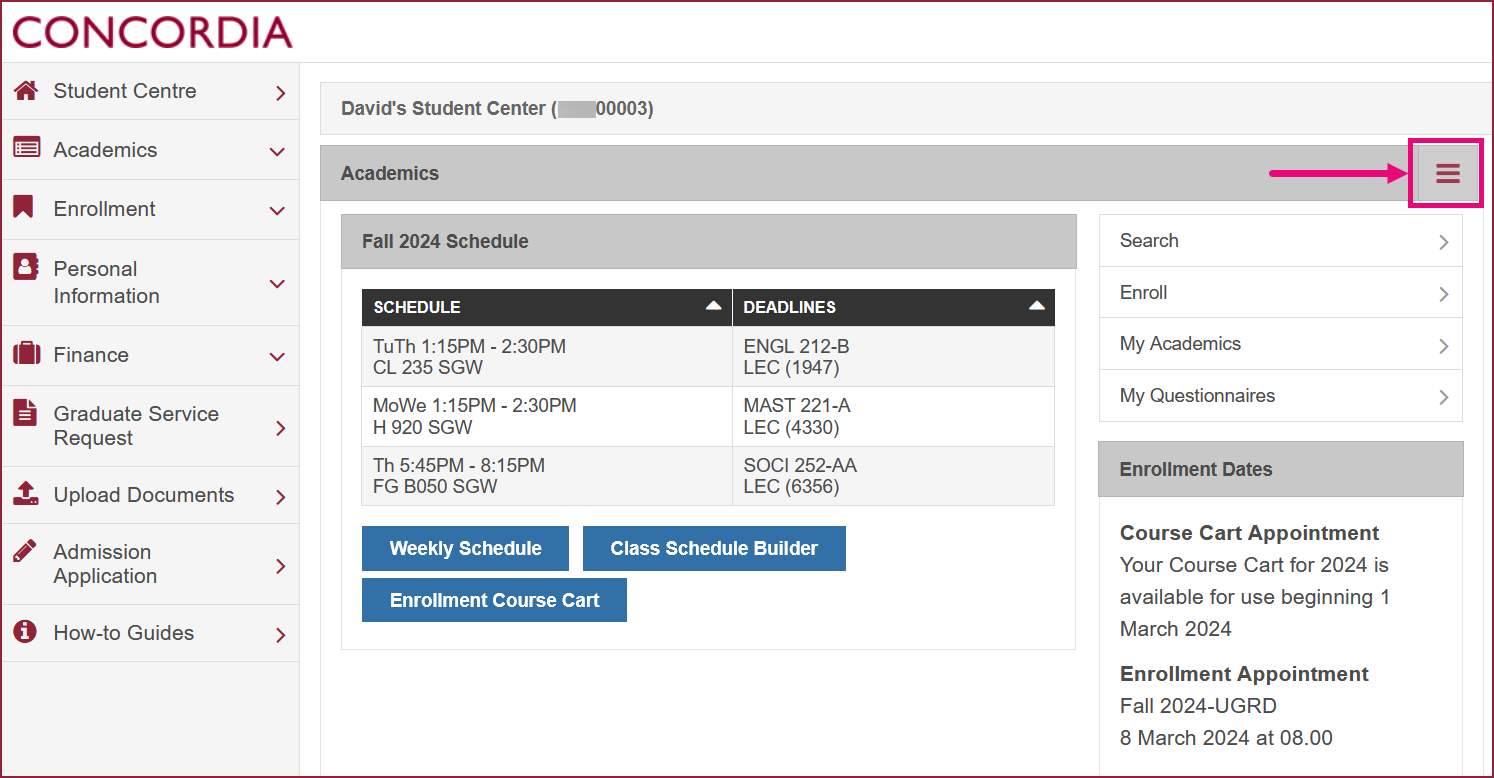Click the Personal Information contact icon
The width and height of the screenshot is (1494, 778).
pos(25,267)
